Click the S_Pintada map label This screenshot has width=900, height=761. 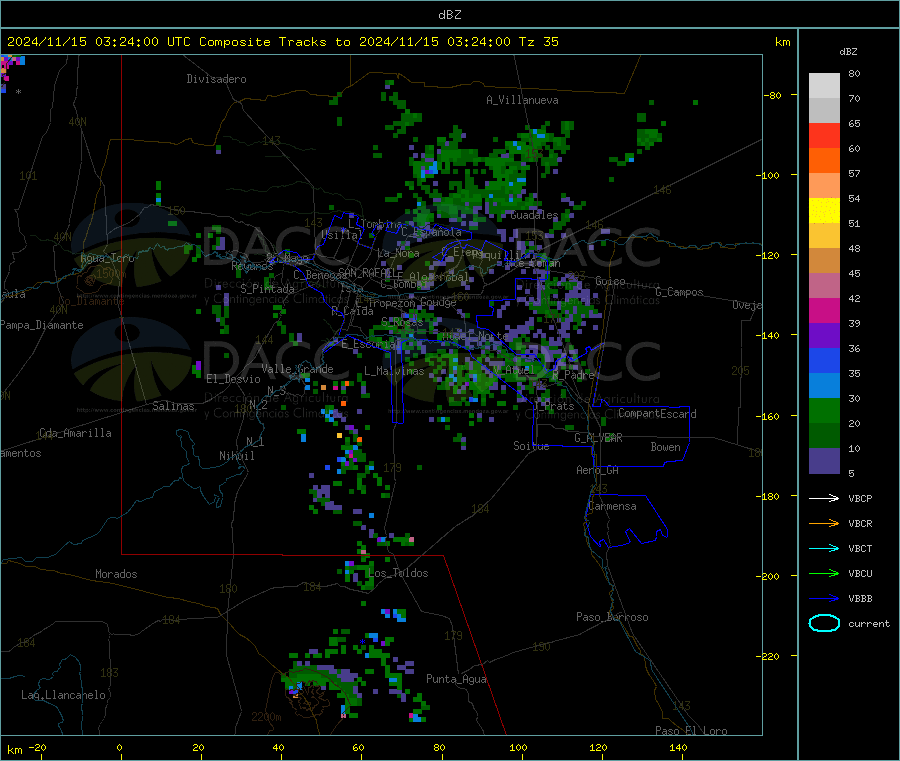point(267,289)
